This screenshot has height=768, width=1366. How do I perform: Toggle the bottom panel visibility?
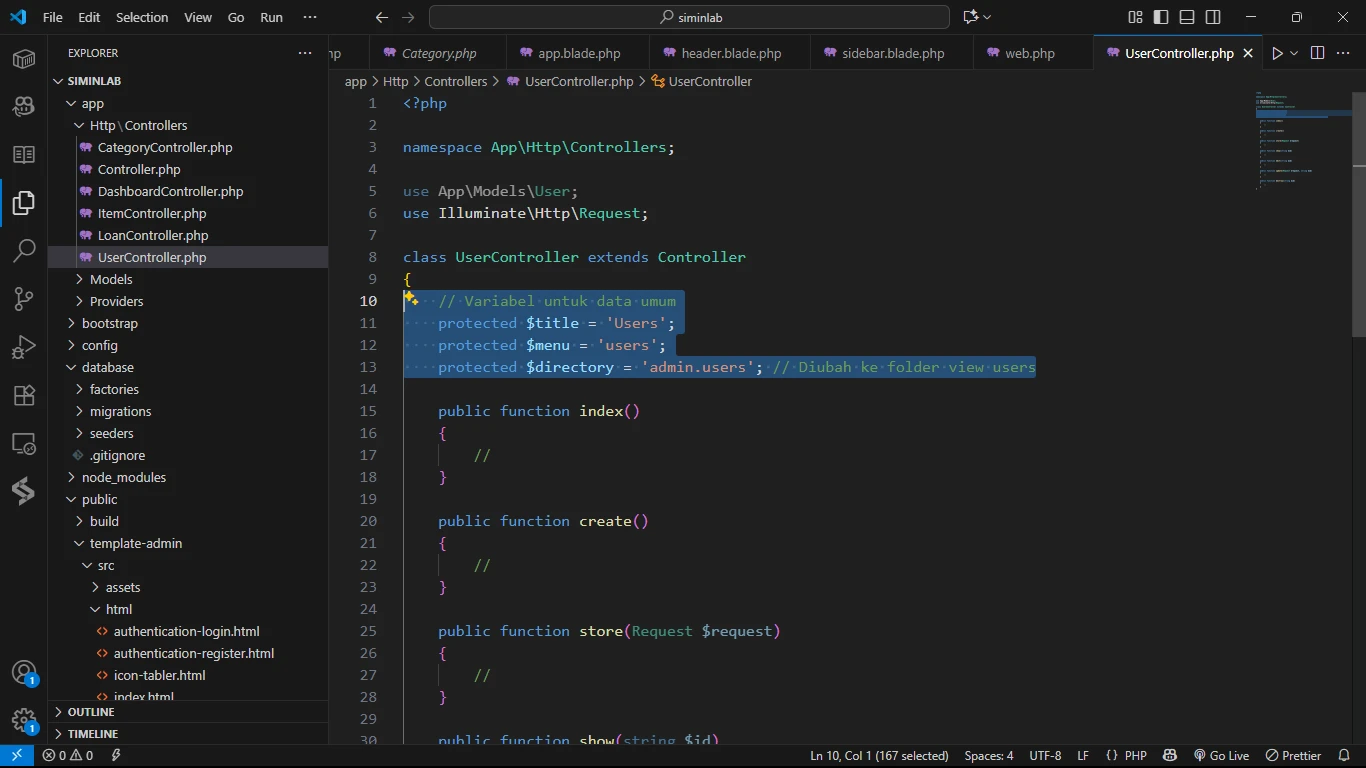tap(1187, 17)
